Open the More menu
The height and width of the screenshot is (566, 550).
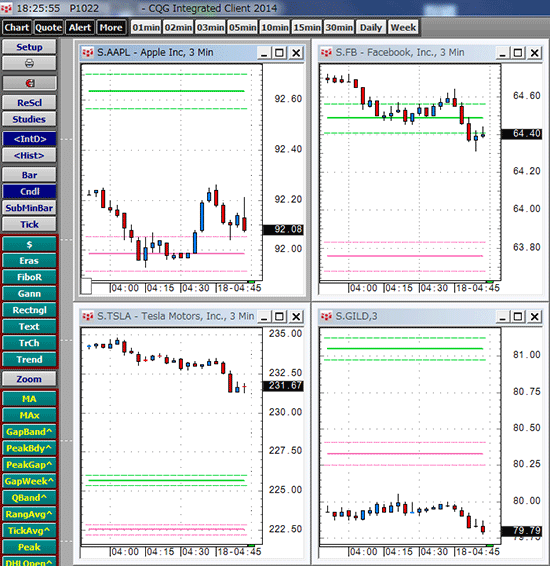click(111, 27)
